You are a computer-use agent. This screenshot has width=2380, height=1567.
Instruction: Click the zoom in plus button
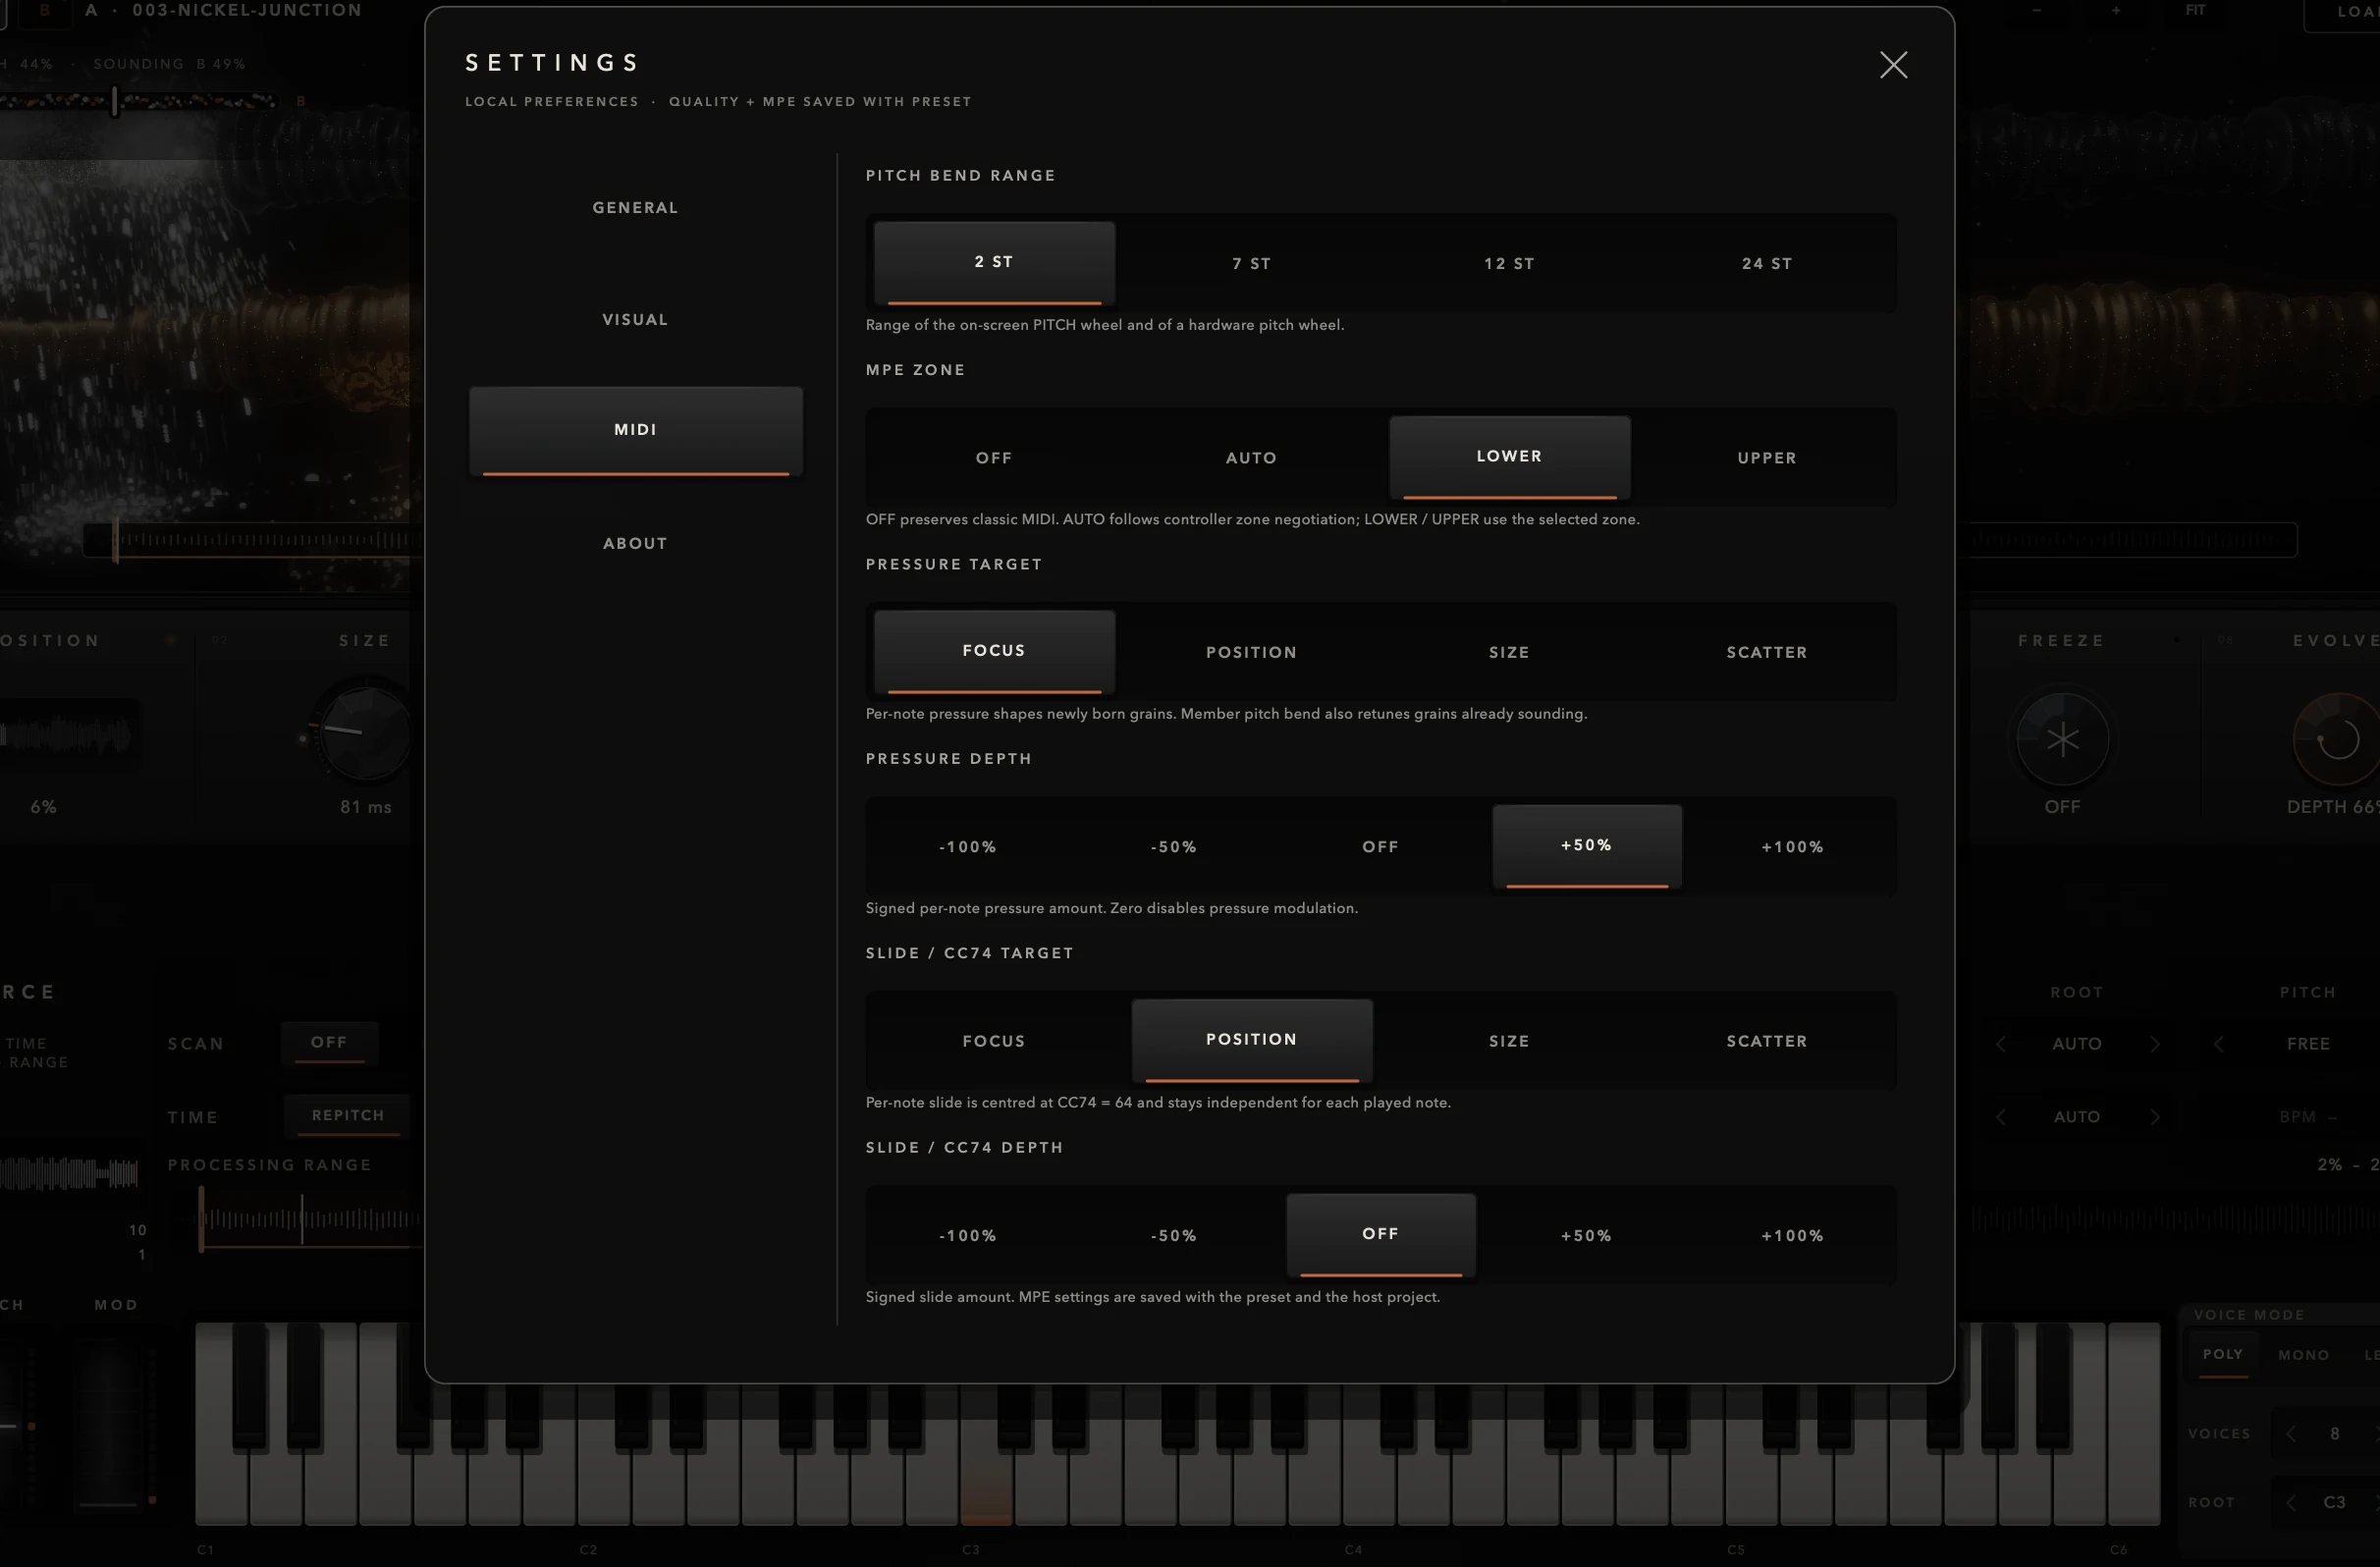(x=2116, y=10)
